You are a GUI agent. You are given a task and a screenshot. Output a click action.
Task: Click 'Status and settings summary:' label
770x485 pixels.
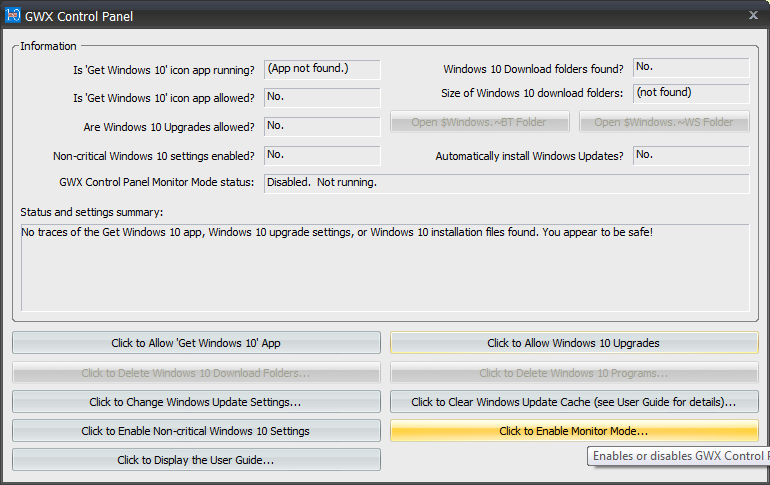pos(92,212)
